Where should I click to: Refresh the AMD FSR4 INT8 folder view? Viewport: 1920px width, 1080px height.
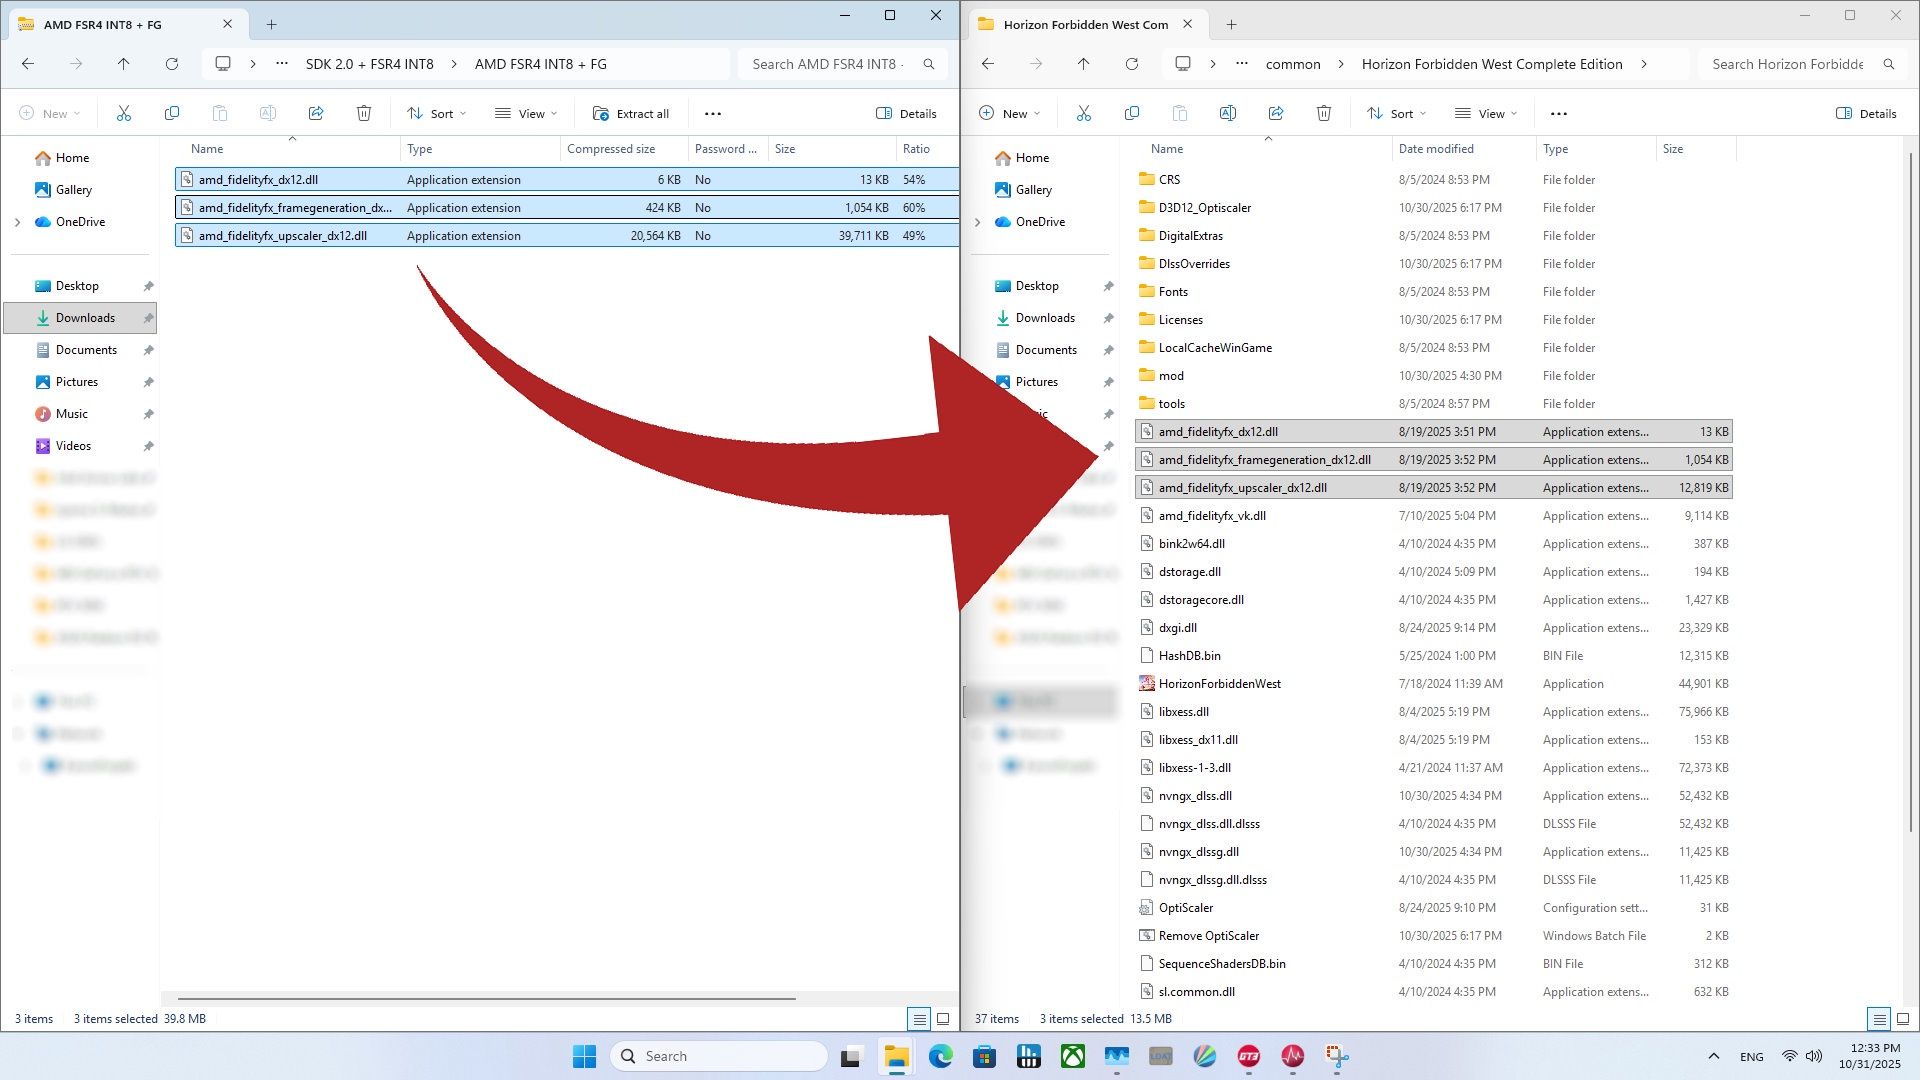click(x=172, y=64)
